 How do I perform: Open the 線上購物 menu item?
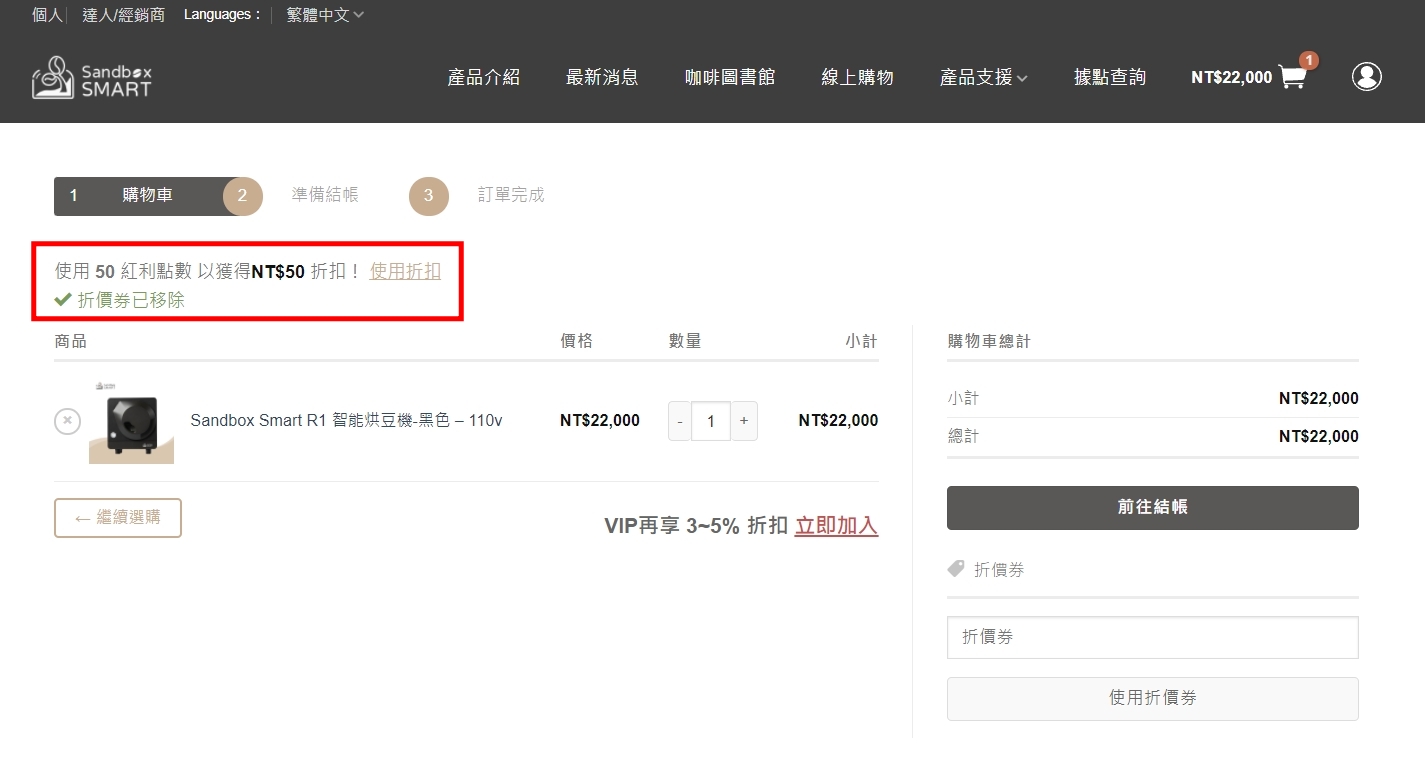[857, 77]
